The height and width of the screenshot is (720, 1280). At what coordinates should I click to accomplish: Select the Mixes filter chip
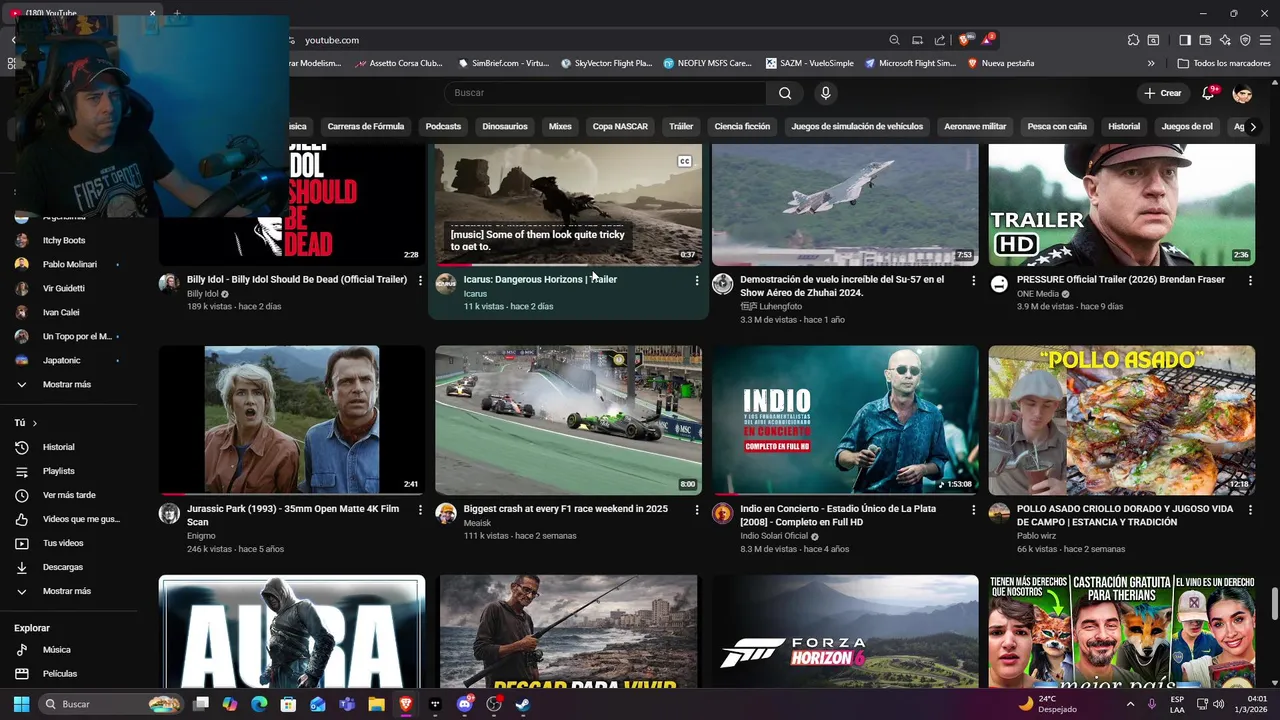560,127
